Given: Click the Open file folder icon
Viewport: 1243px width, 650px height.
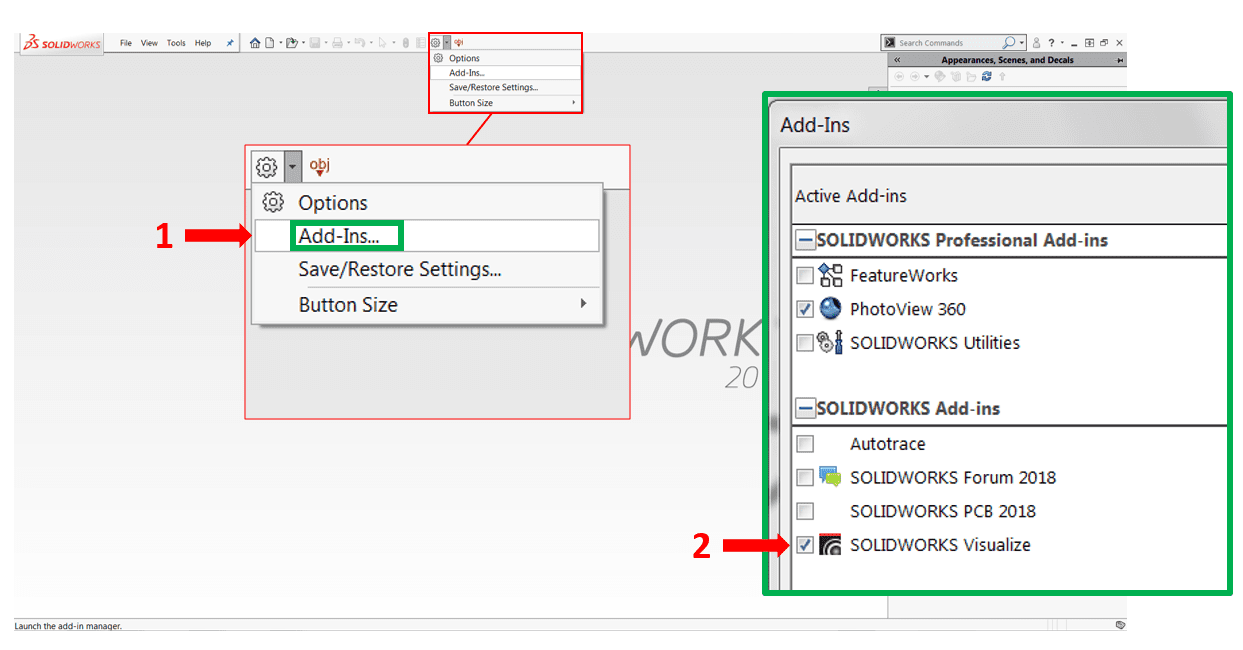Looking at the screenshot, I should (292, 43).
